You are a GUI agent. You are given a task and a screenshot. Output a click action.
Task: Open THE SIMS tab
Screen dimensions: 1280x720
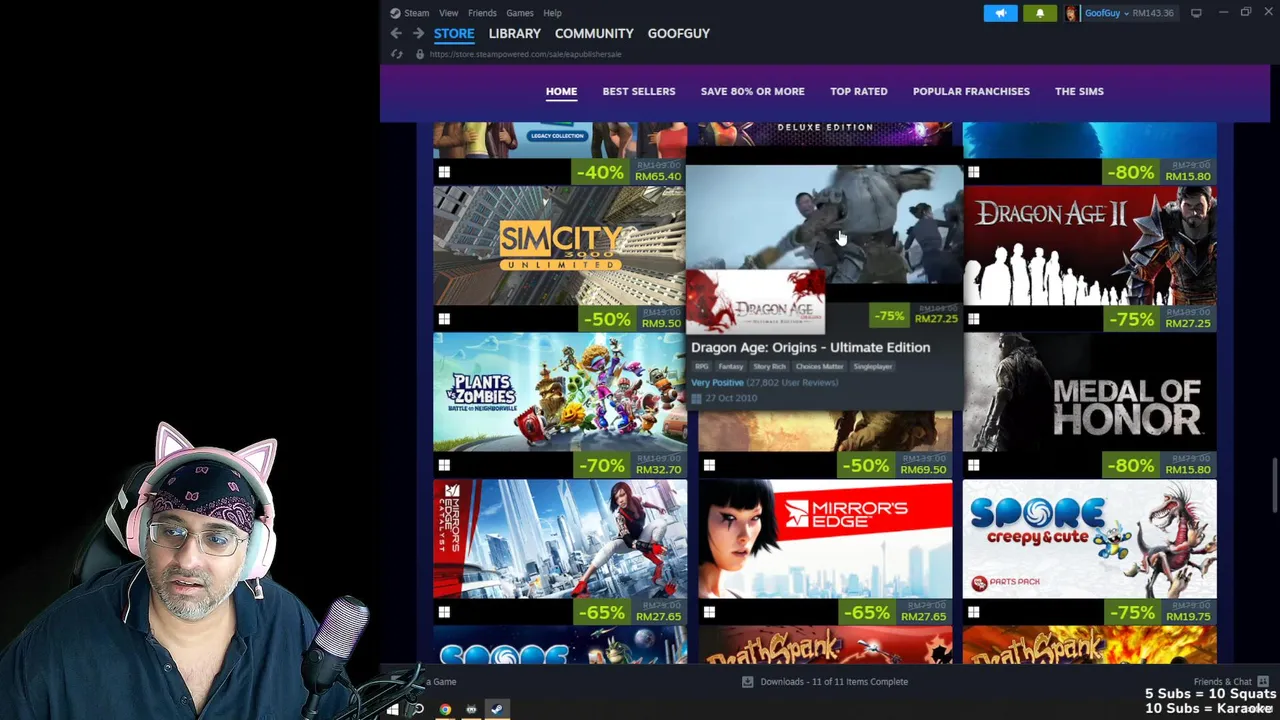[1079, 91]
